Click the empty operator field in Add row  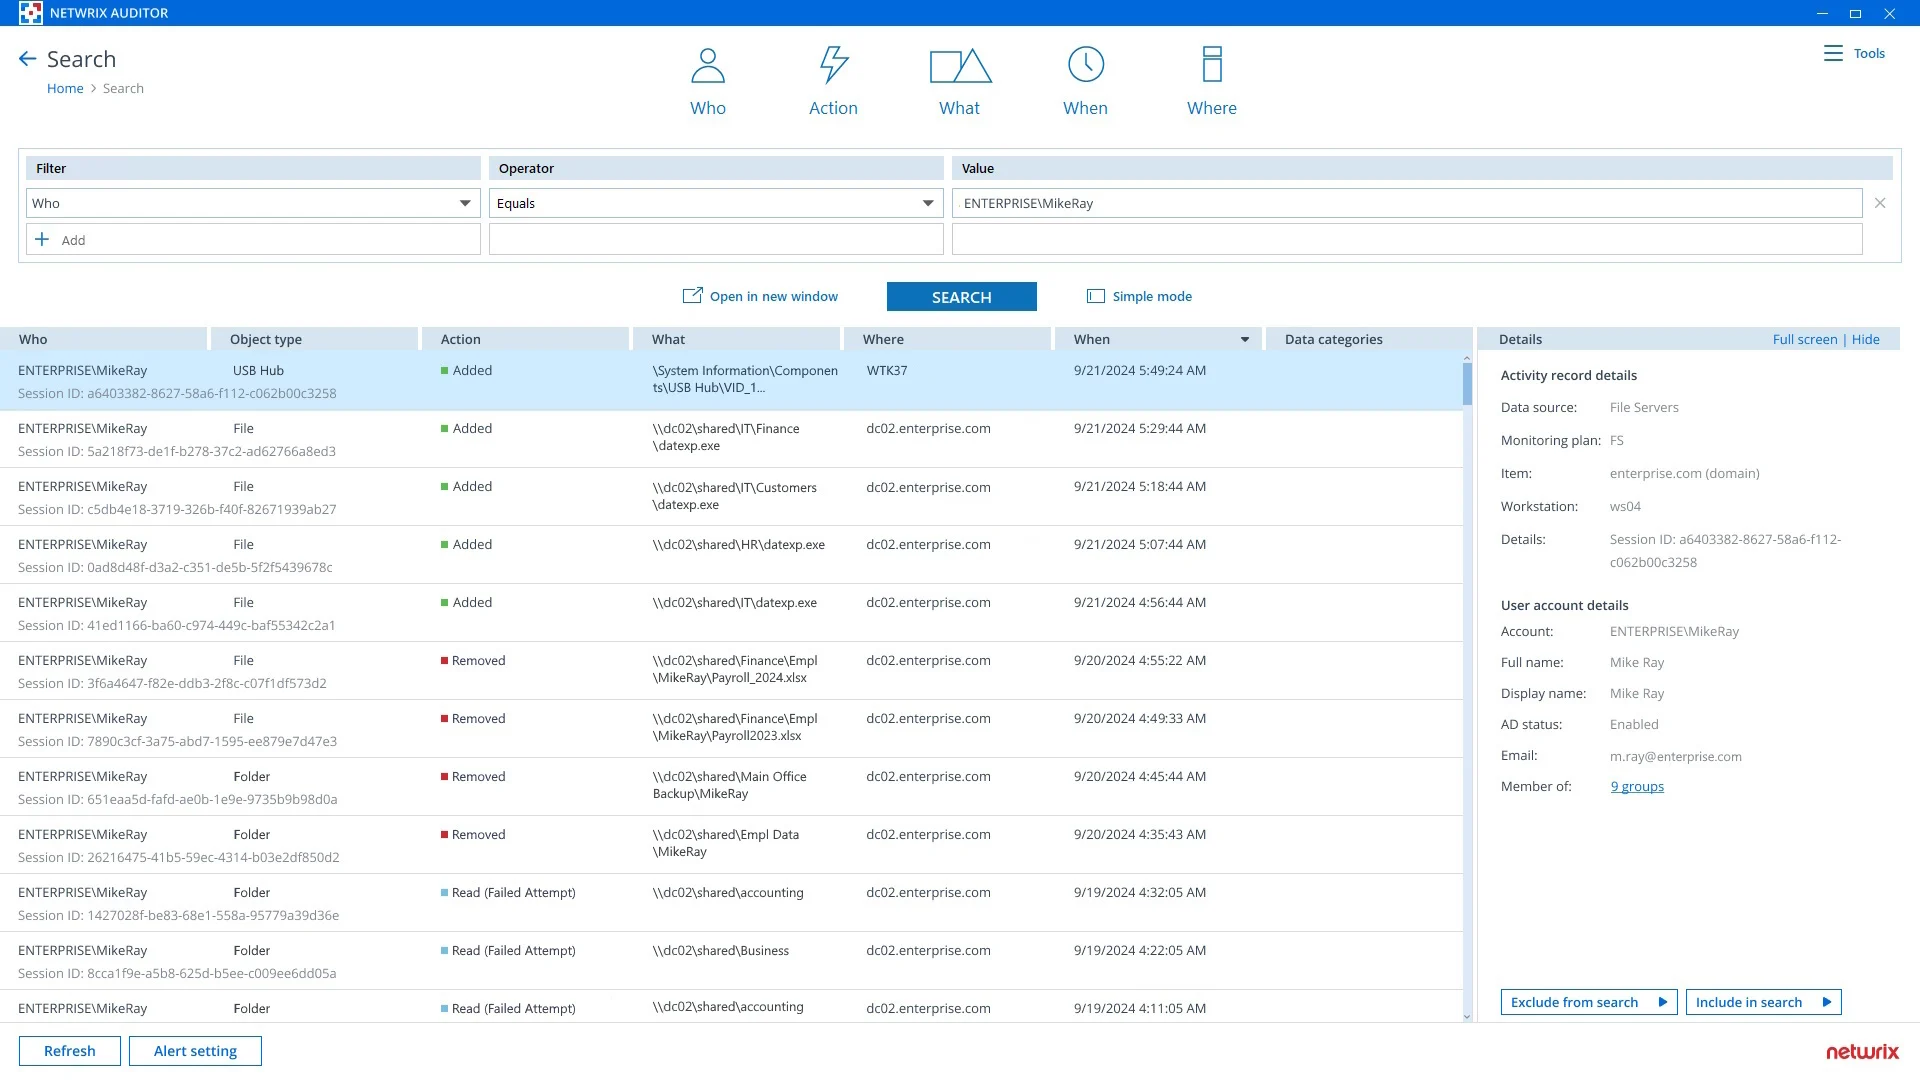click(x=716, y=239)
